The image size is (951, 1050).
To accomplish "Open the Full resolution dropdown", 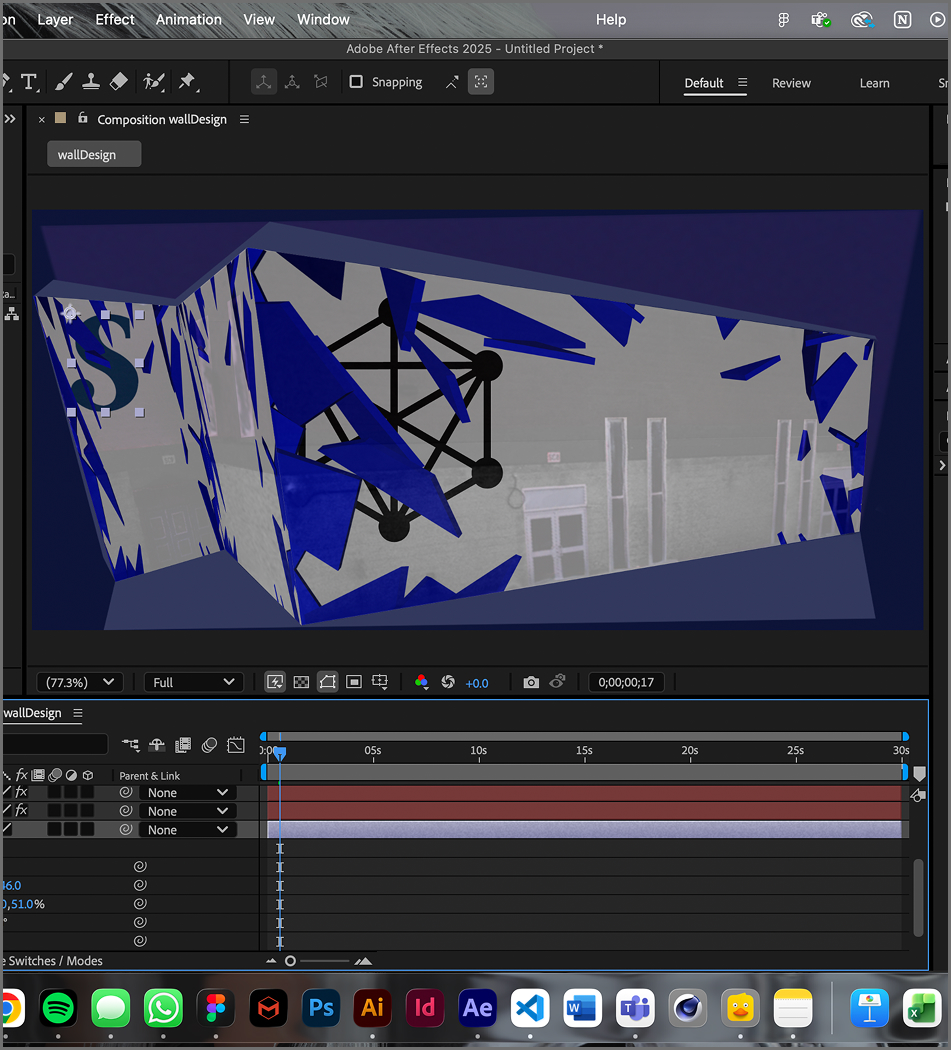I will pos(193,681).
